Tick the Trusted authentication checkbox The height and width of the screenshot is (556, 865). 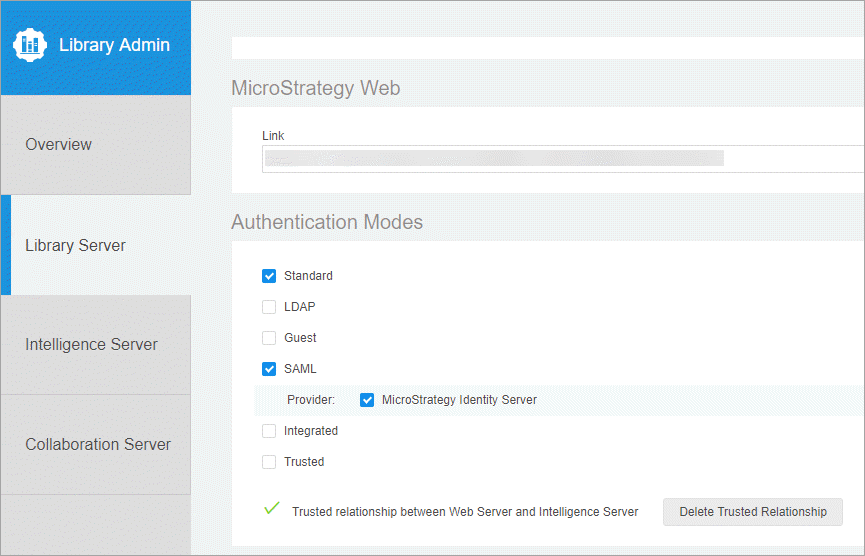point(269,462)
